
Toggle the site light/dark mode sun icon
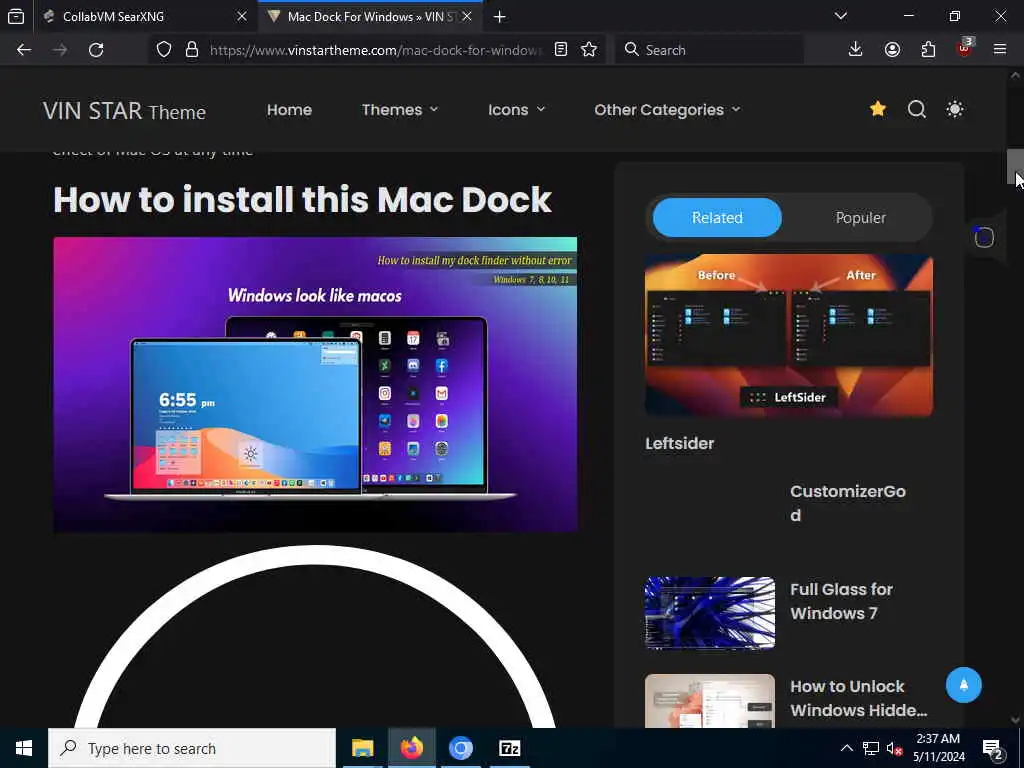[x=955, y=109]
